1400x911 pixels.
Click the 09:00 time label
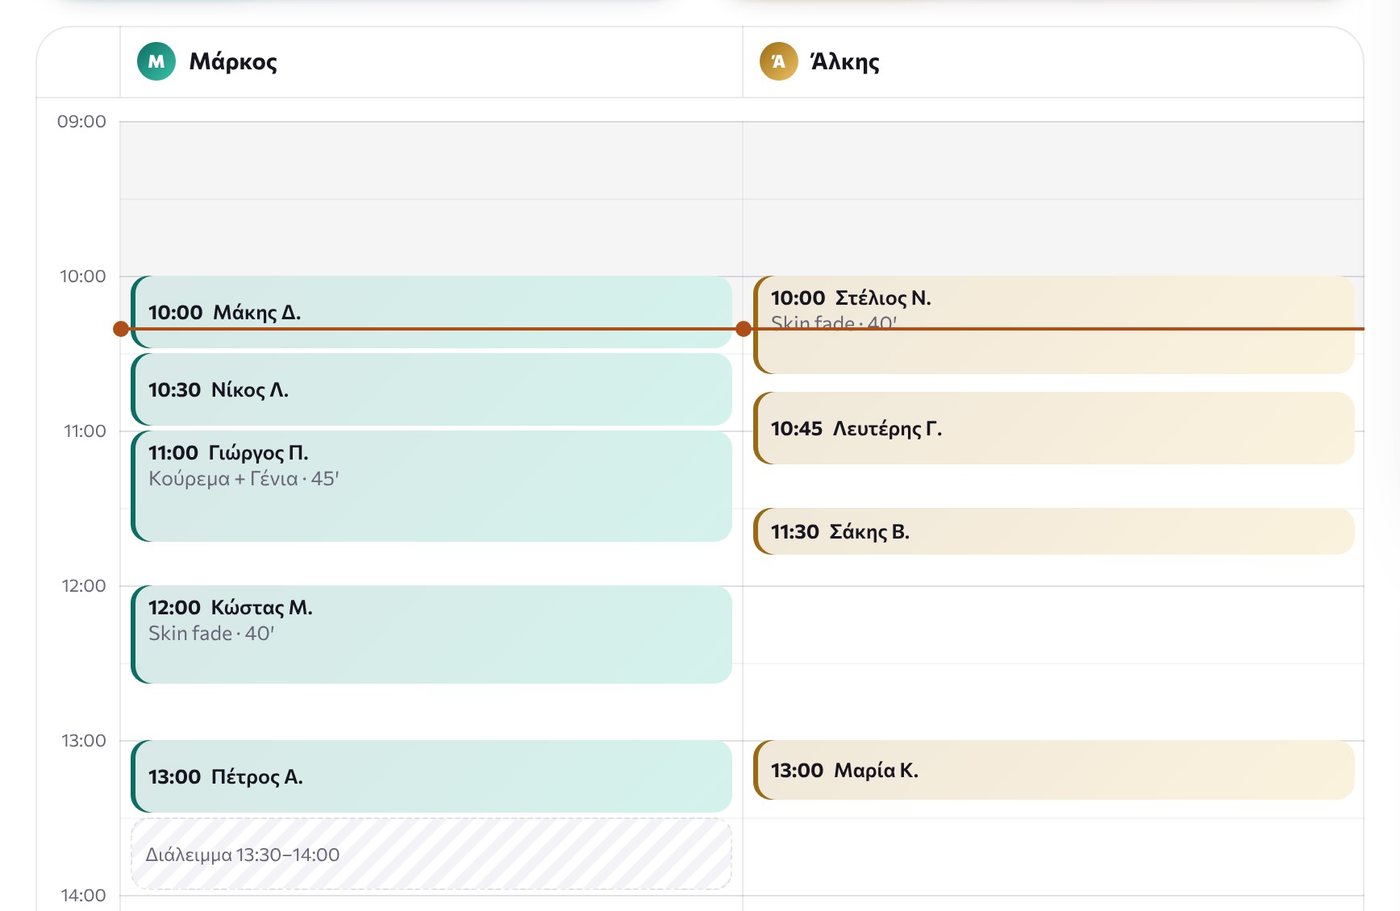coord(81,122)
